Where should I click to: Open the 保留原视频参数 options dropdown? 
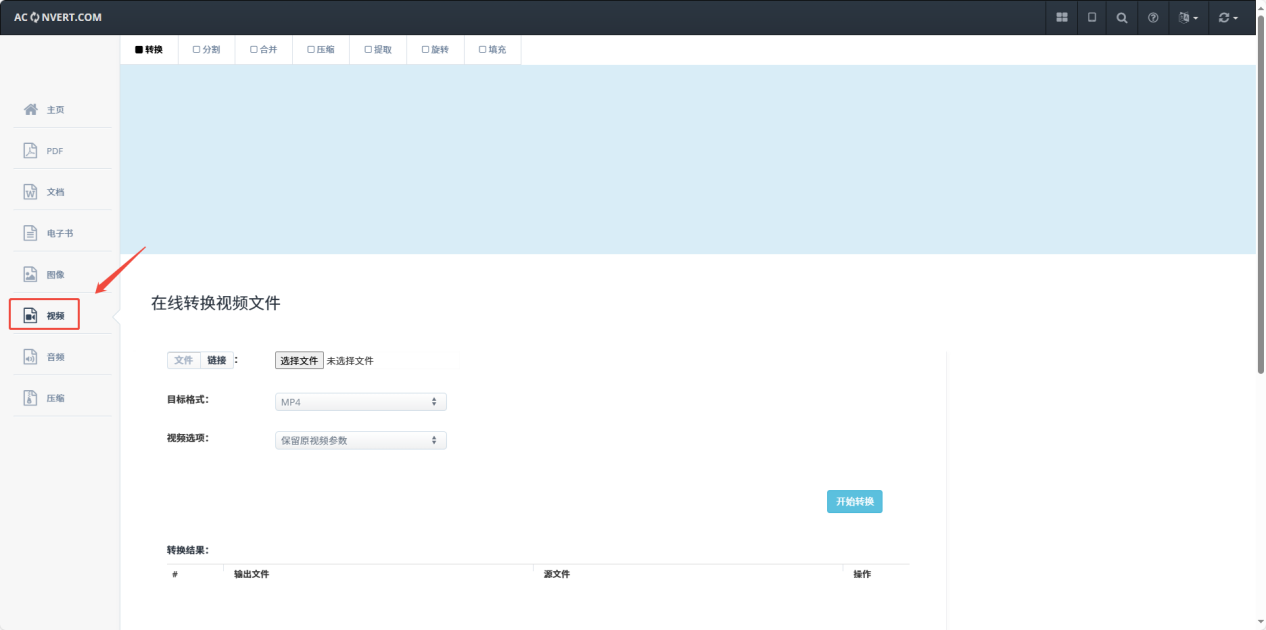pyautogui.click(x=361, y=440)
